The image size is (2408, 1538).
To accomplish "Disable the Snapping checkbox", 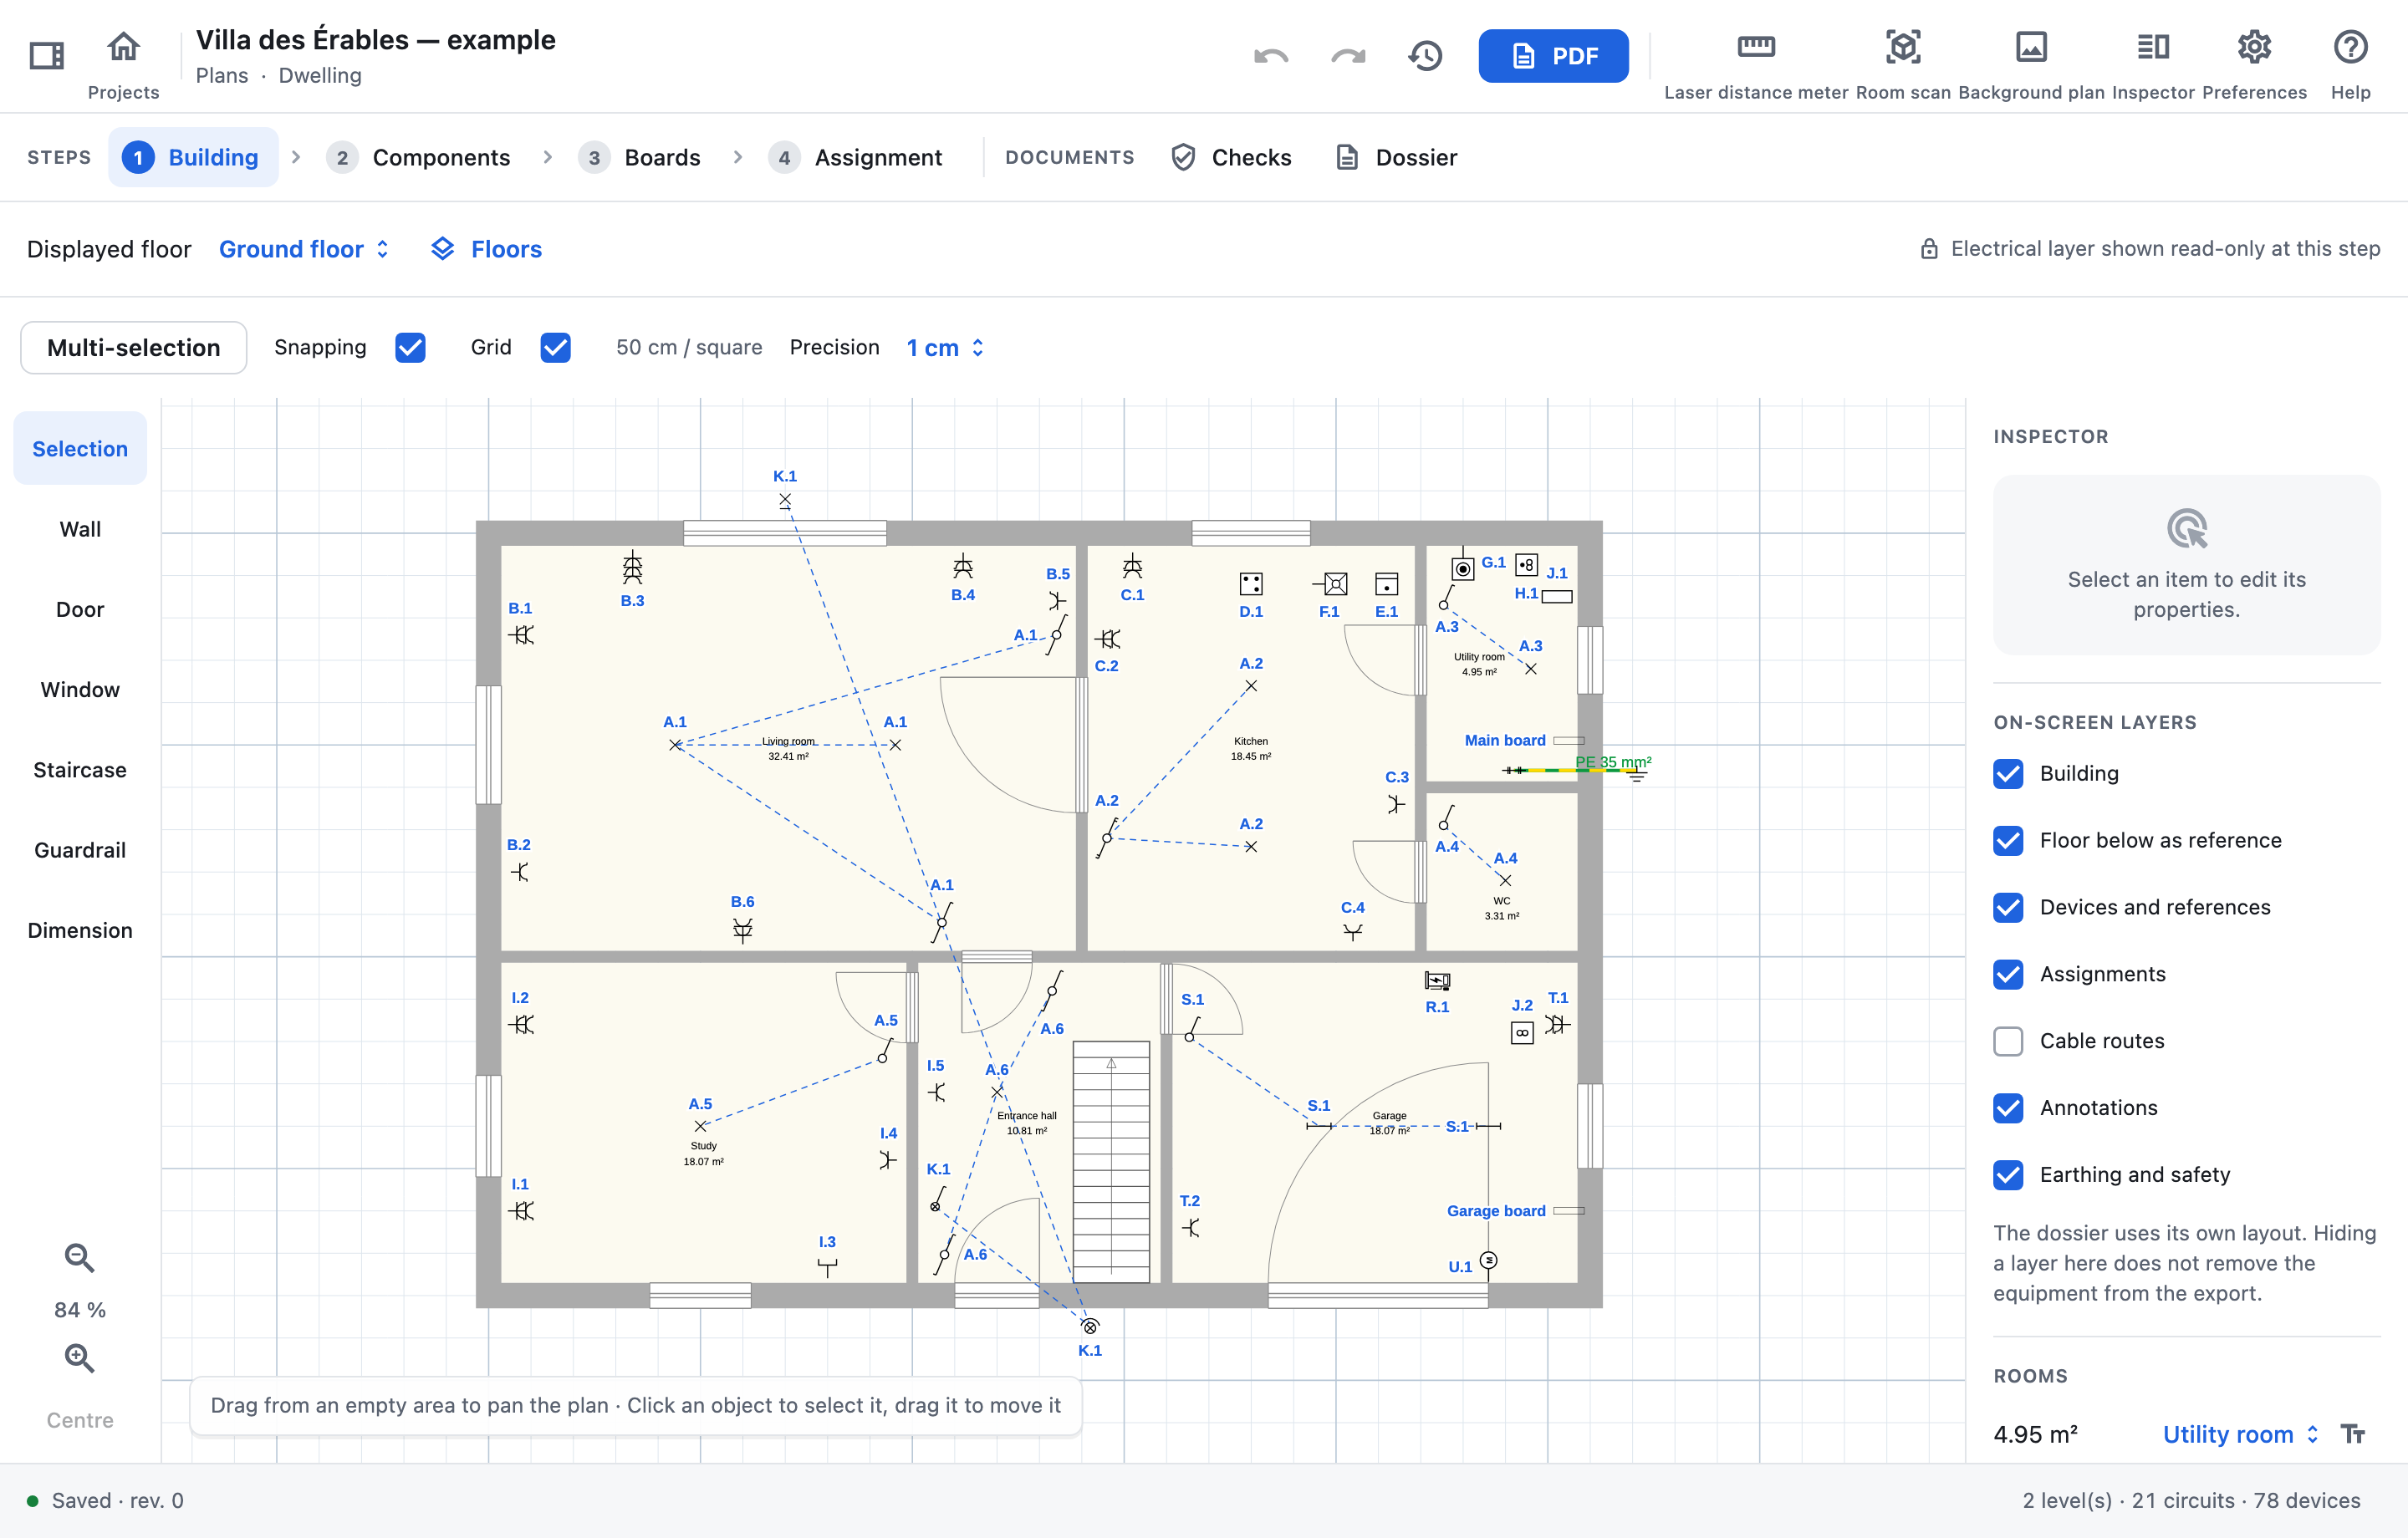I will click(x=410, y=347).
